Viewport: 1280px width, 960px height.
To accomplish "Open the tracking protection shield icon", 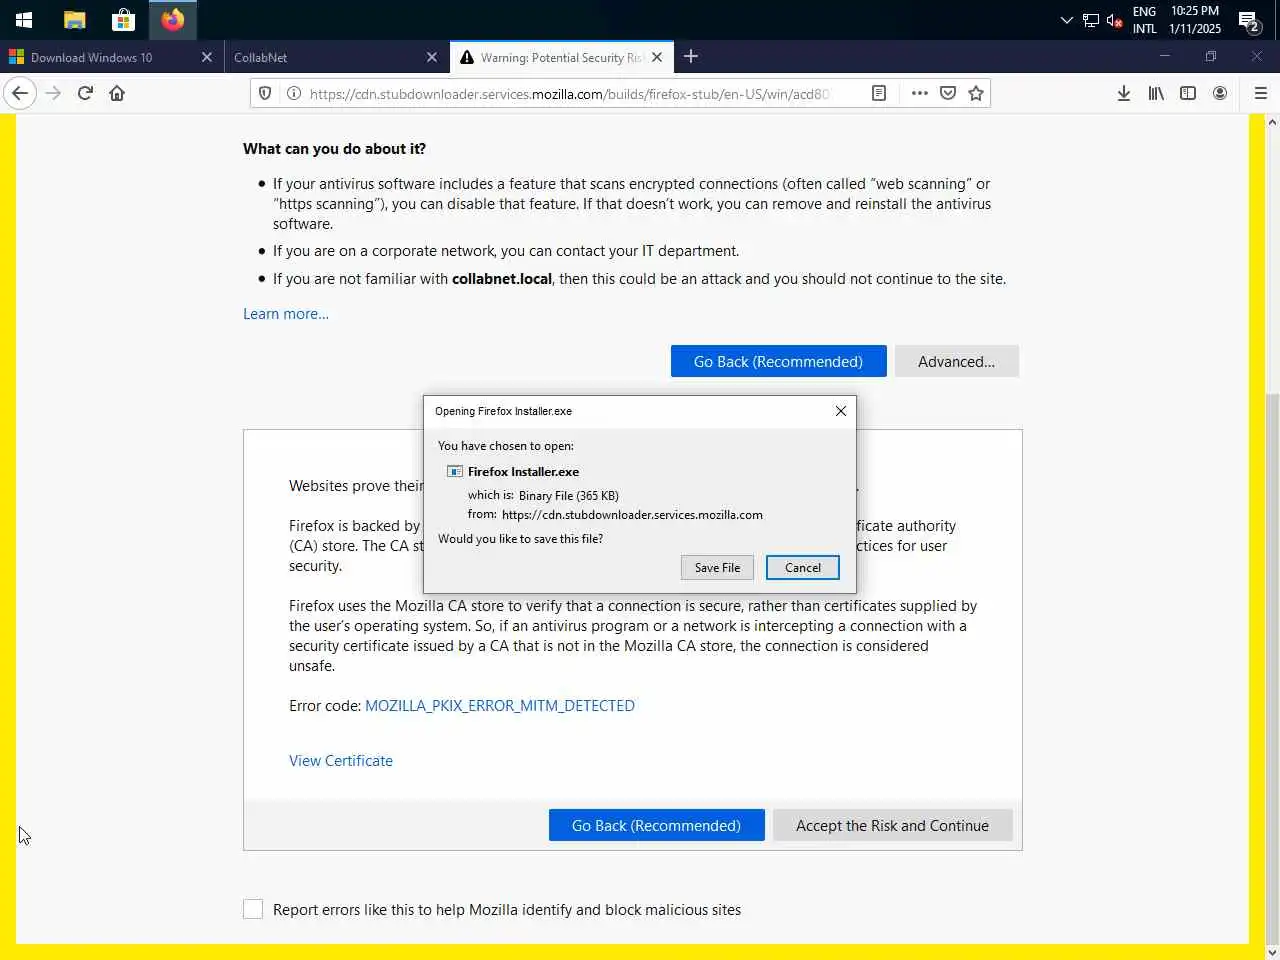I will pyautogui.click(x=265, y=93).
